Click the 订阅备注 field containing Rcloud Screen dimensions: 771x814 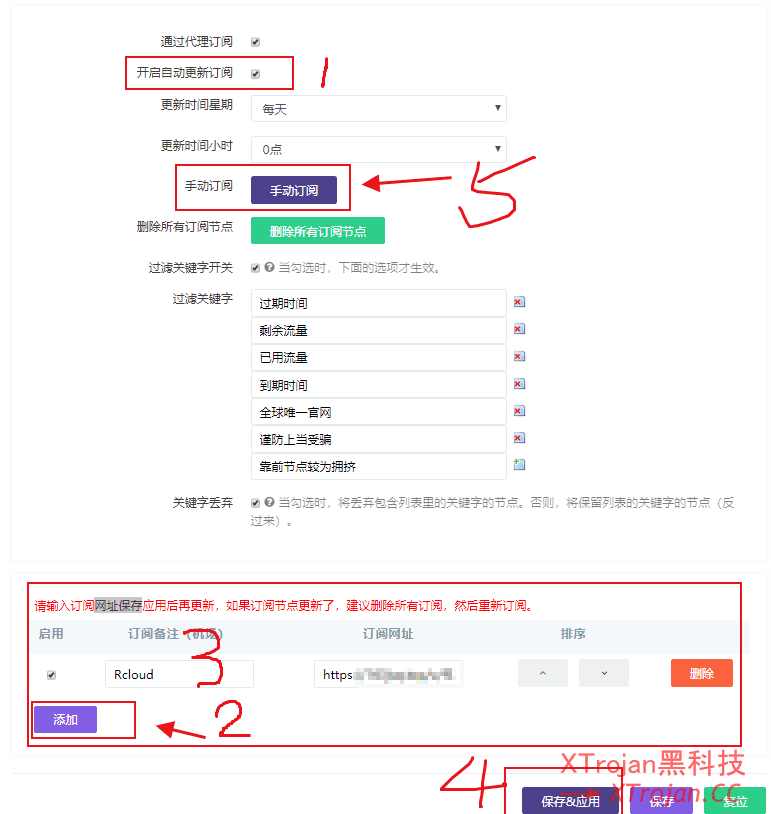pos(178,674)
